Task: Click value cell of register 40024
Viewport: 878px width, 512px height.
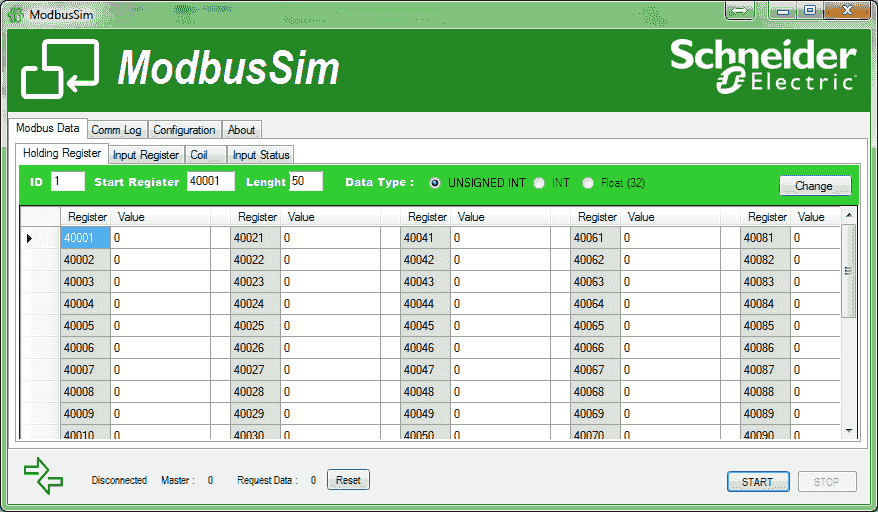Action: click(x=331, y=304)
